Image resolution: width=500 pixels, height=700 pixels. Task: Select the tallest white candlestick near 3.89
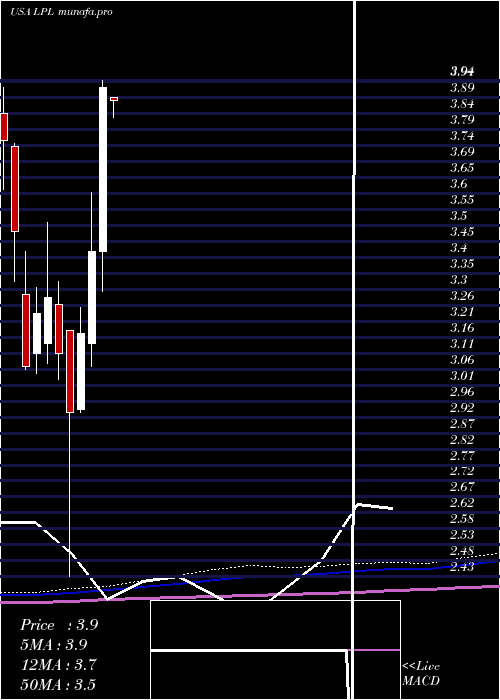103,170
